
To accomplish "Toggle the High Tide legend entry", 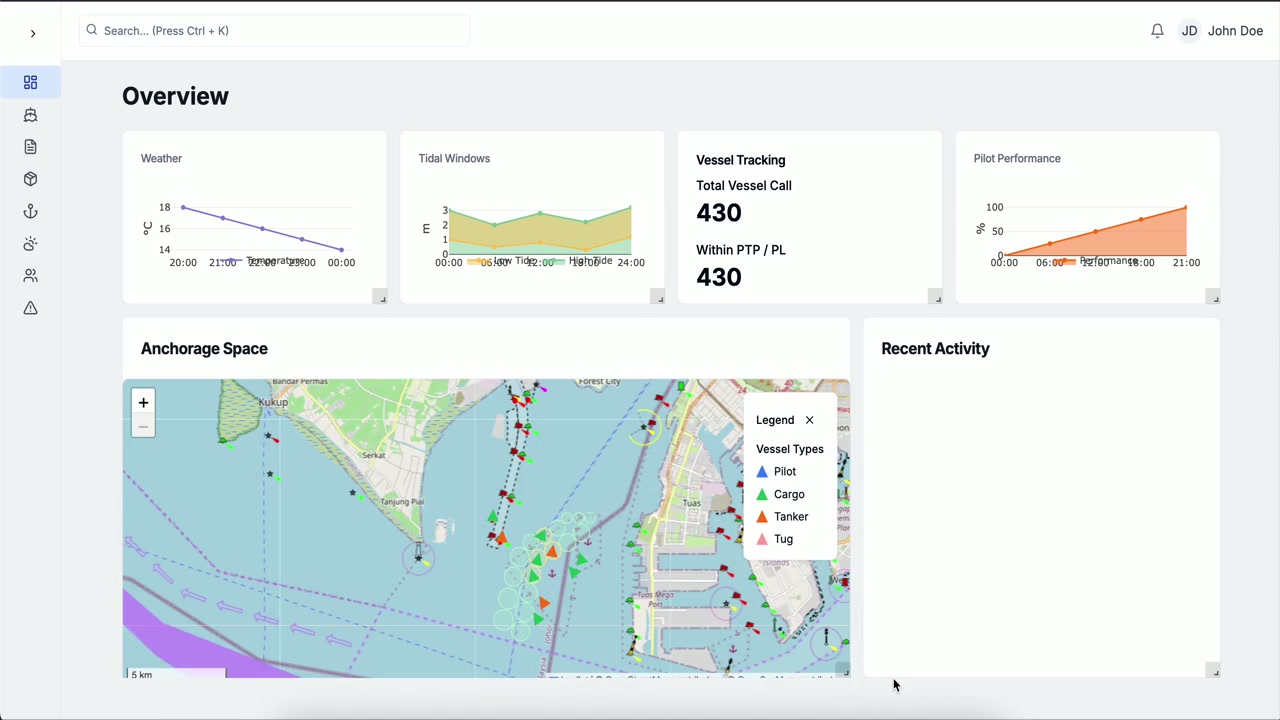I will [579, 261].
